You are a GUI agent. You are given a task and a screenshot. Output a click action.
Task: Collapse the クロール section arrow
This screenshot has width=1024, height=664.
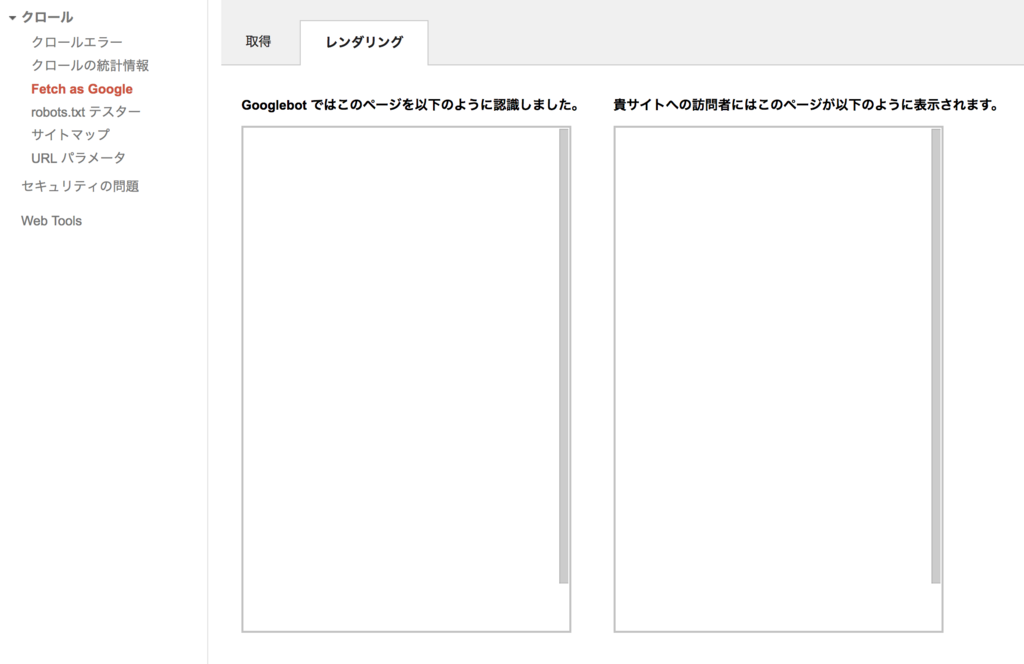pos(12,18)
